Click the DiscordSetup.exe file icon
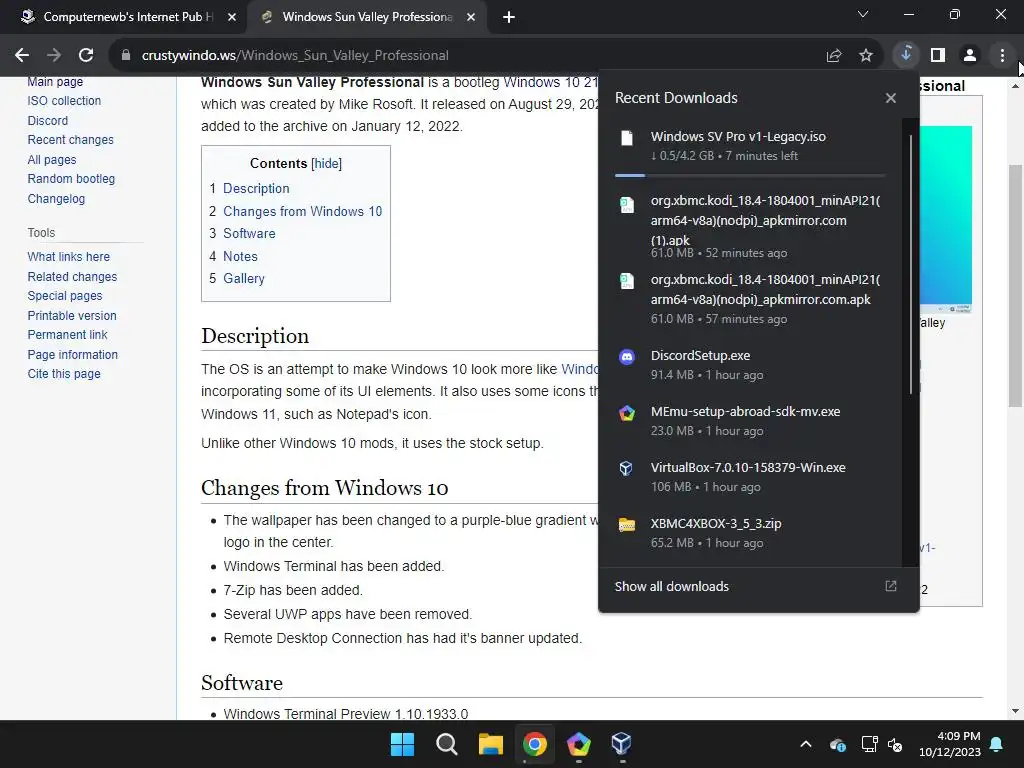 pyautogui.click(x=627, y=357)
